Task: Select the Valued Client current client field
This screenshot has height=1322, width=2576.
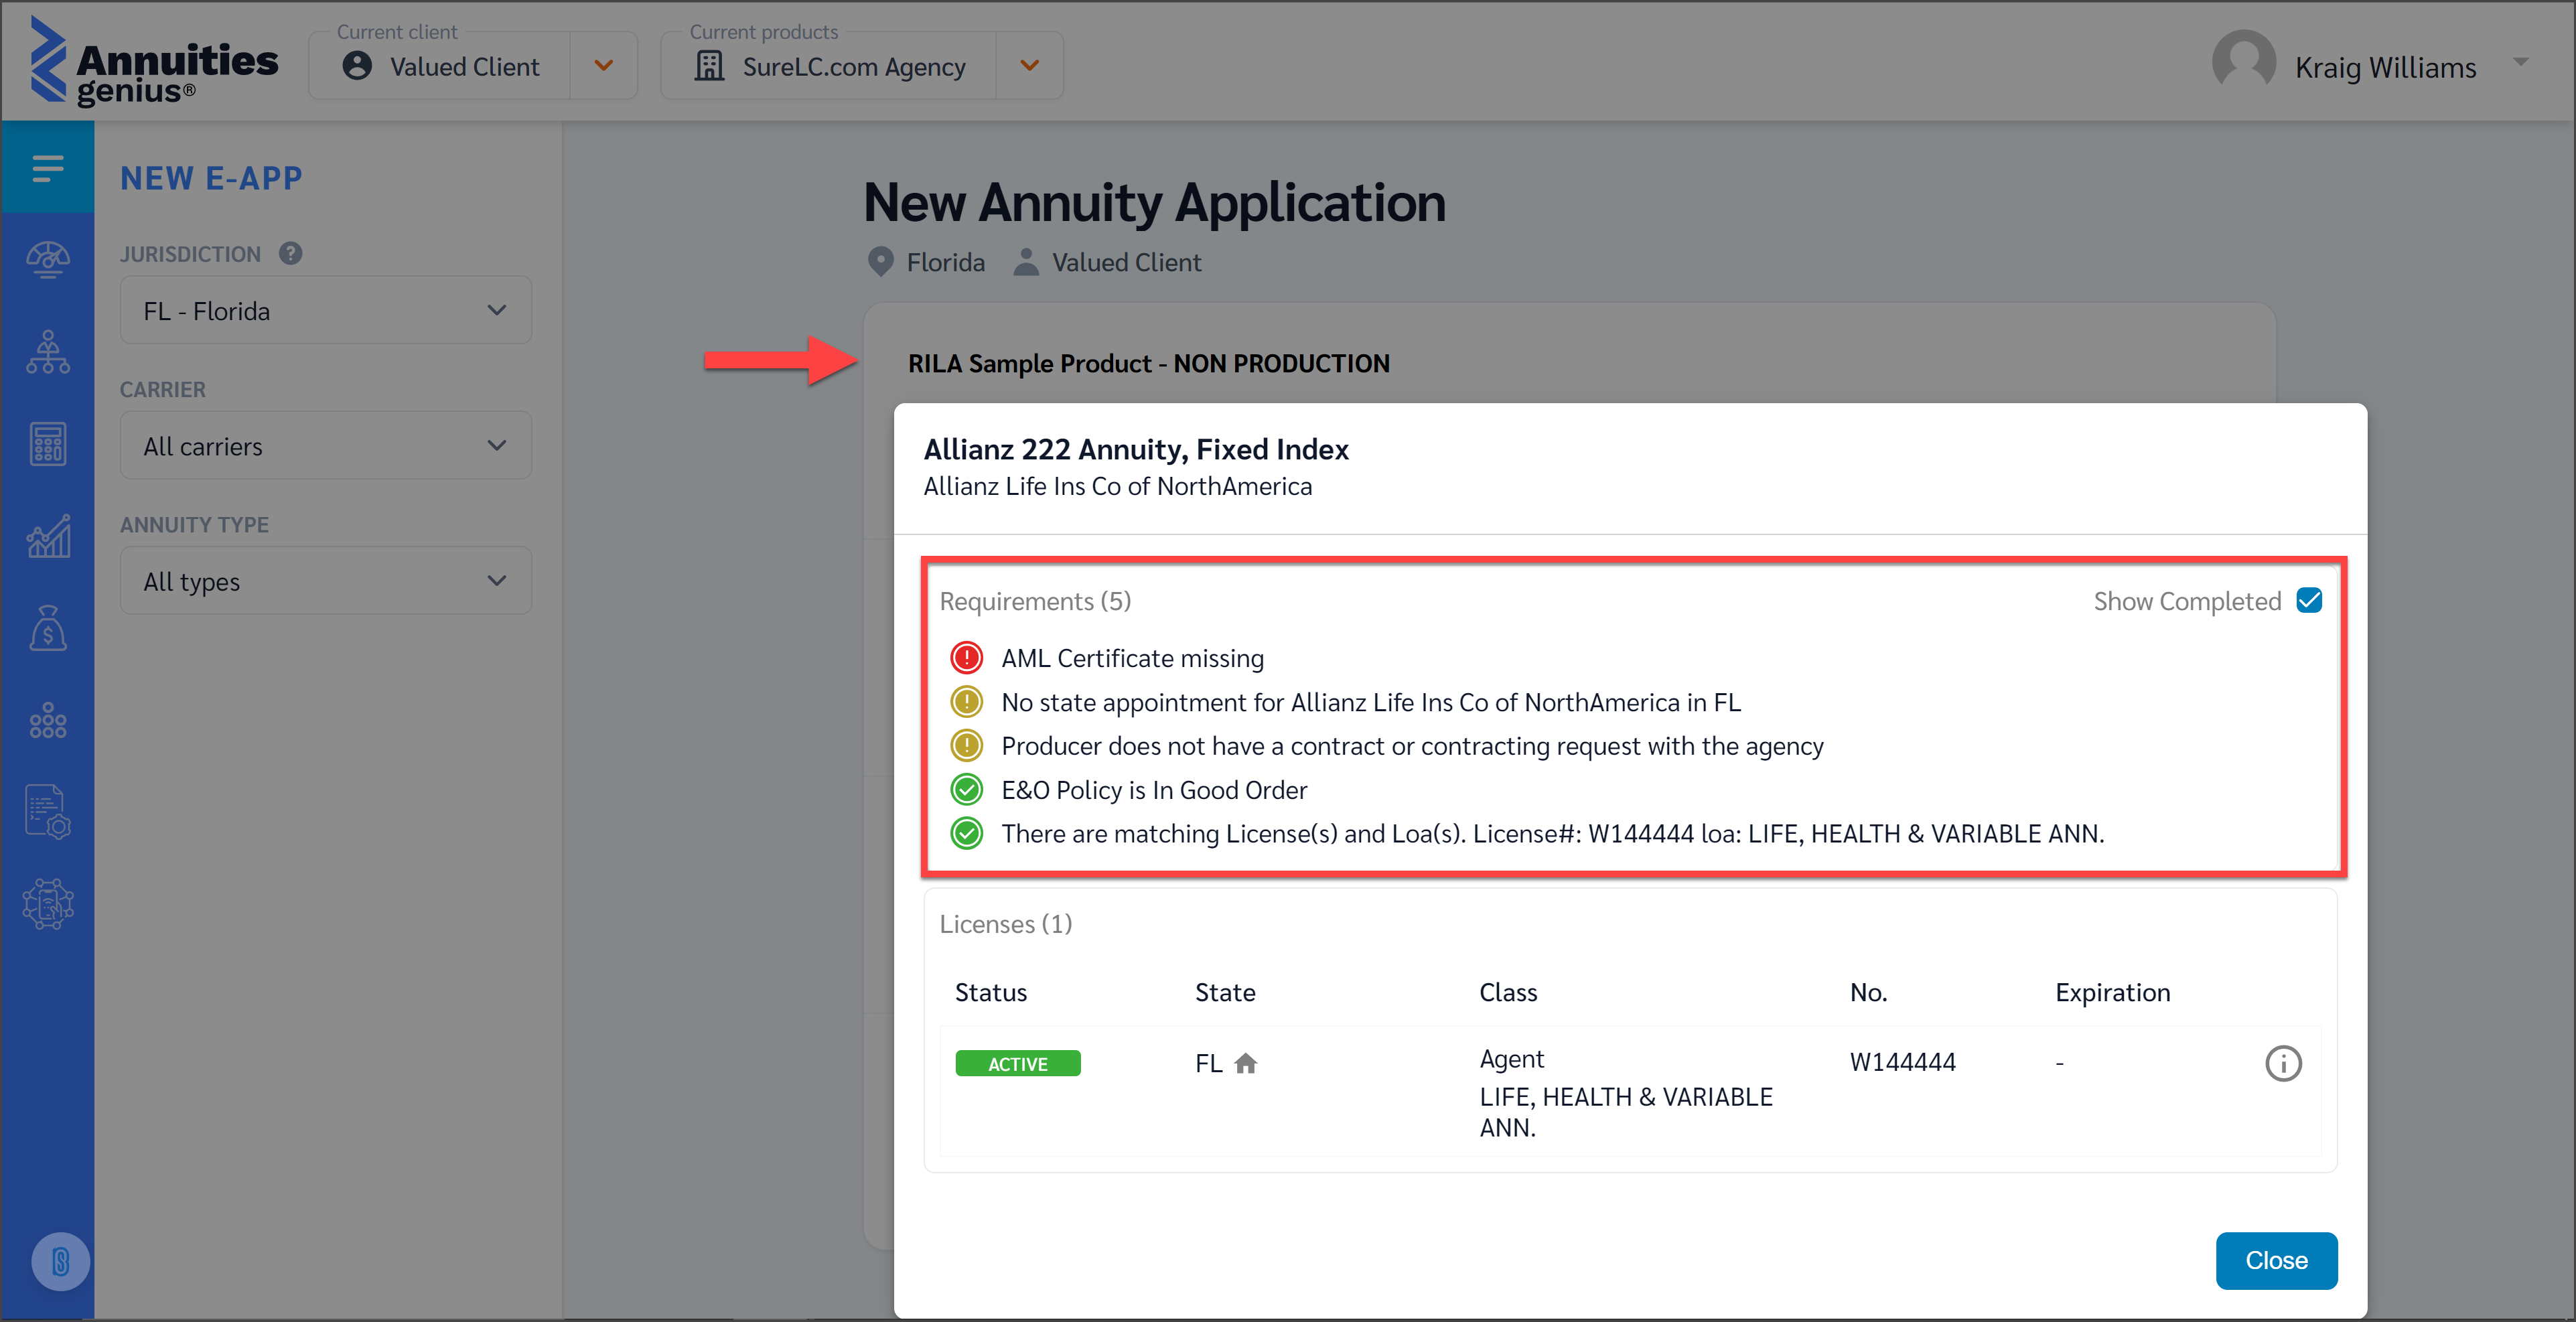Action: click(x=440, y=66)
